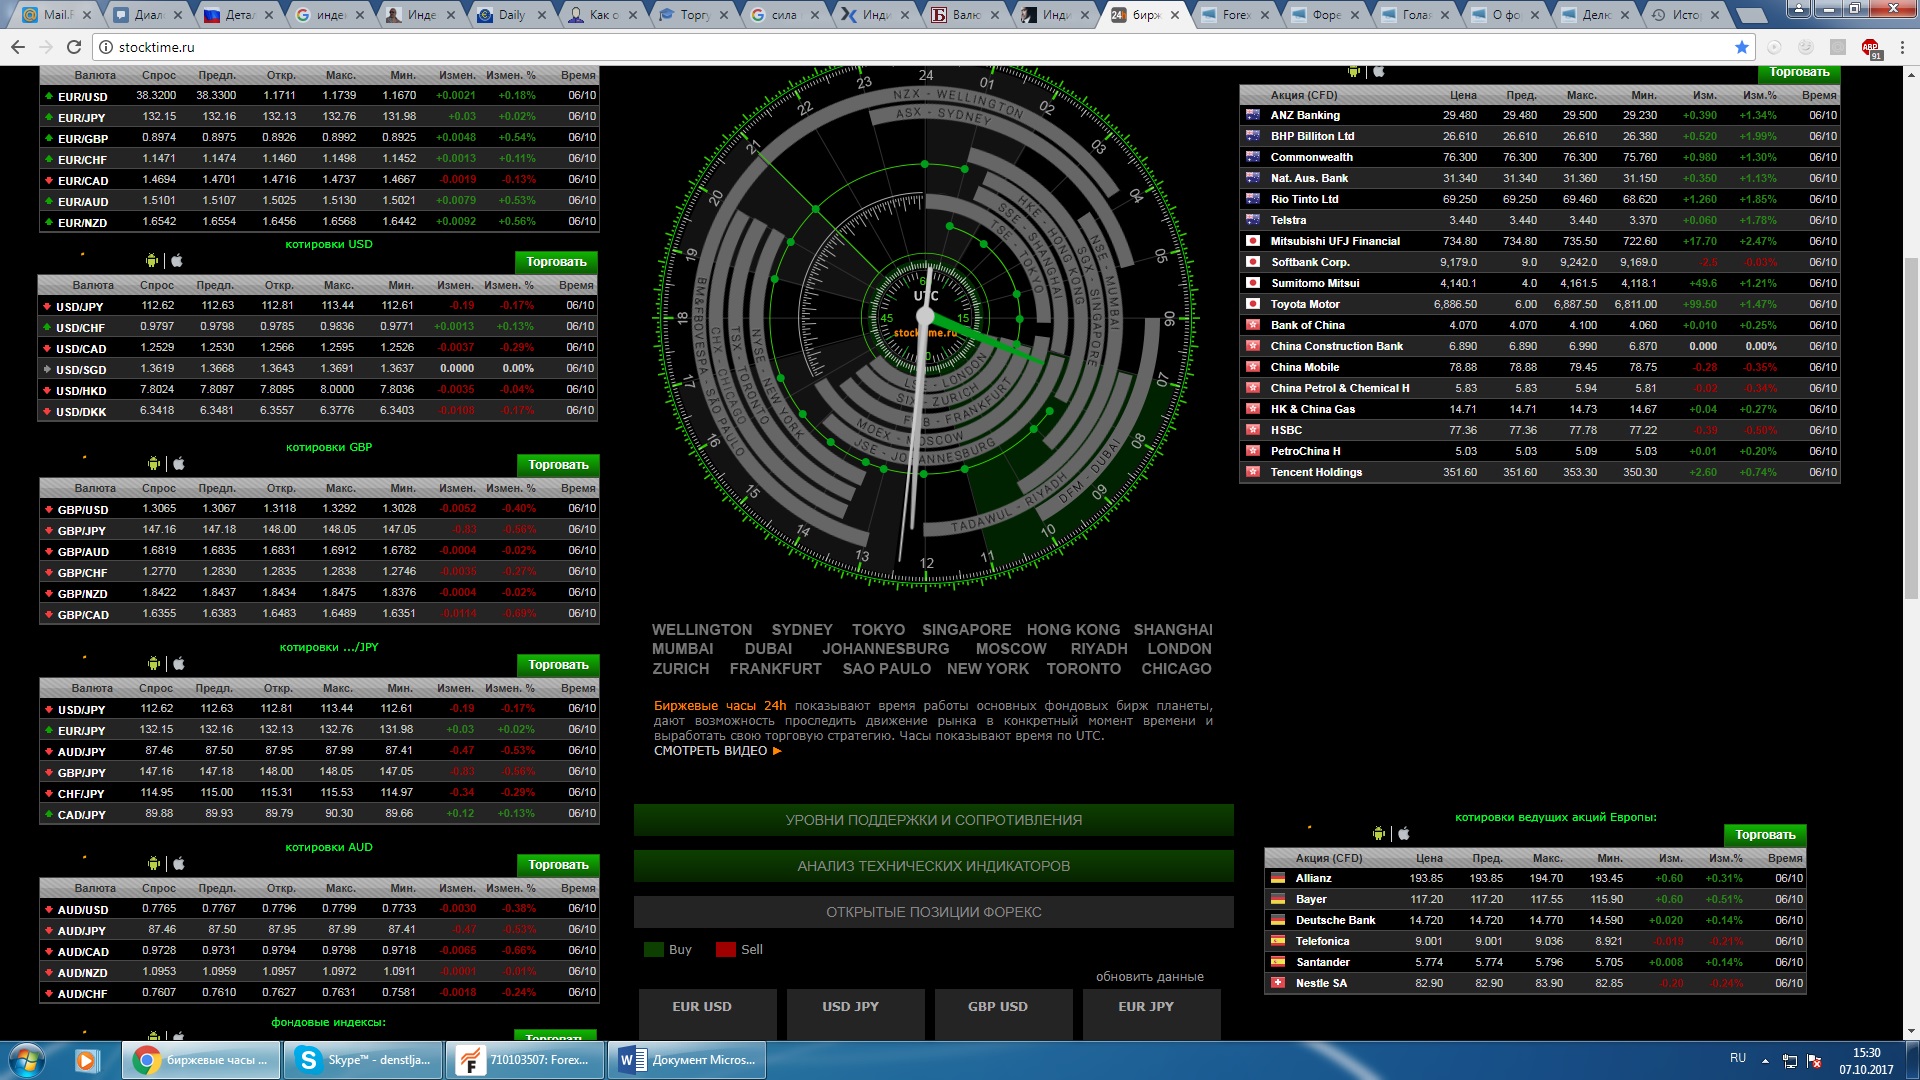Click the RU language indicator in tray

point(1738,1058)
